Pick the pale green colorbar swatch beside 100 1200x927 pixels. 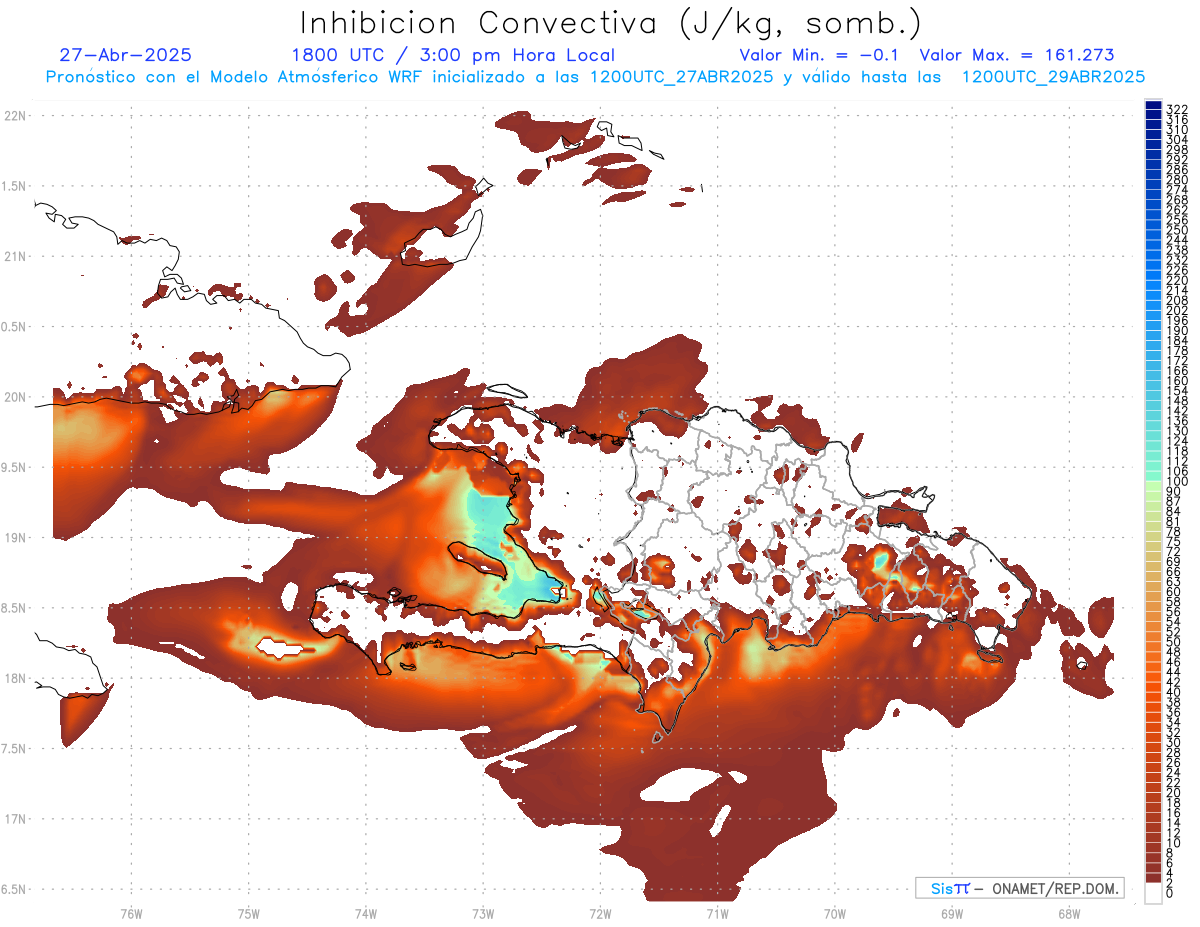click(1153, 486)
